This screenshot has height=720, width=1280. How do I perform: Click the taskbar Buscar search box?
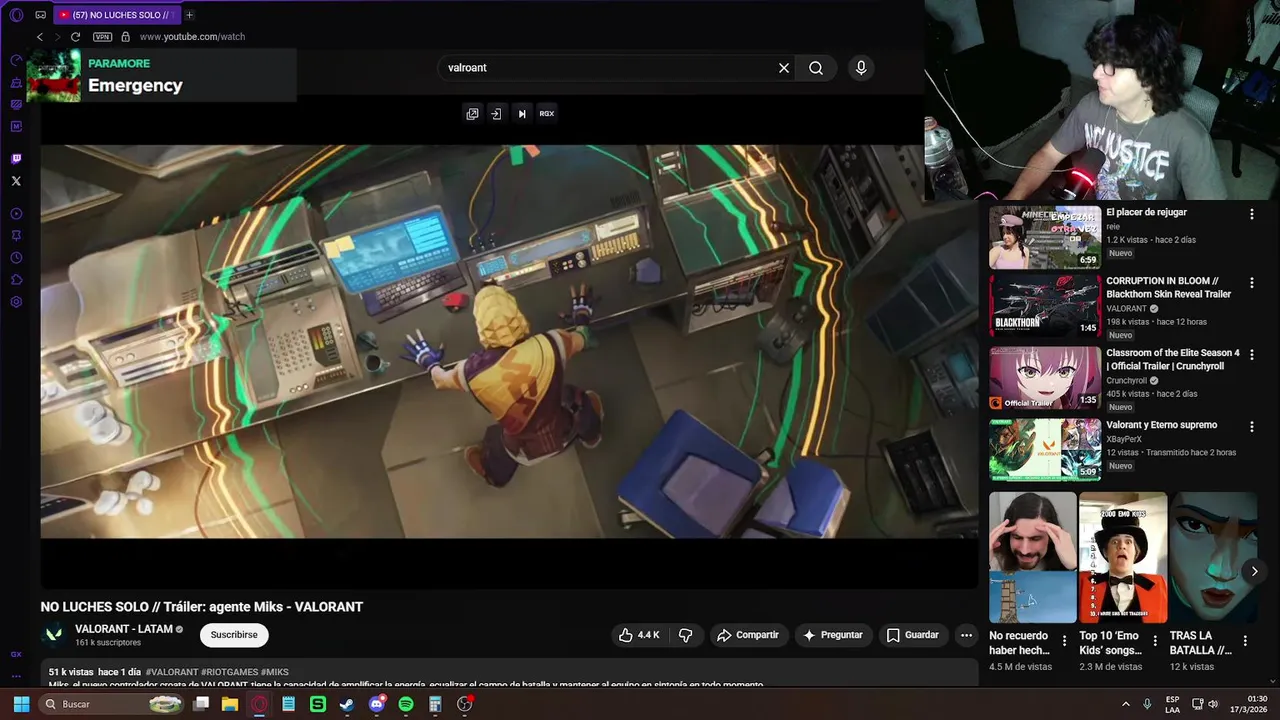(x=113, y=704)
